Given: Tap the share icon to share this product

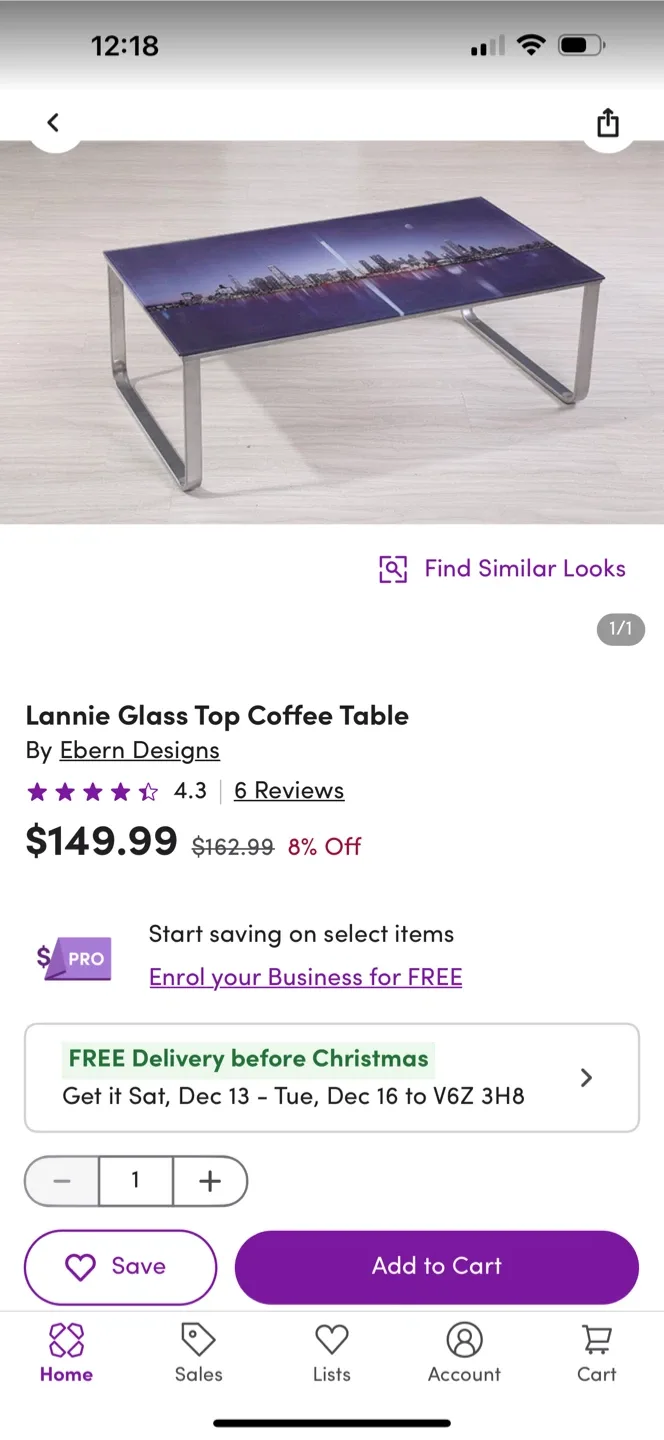Looking at the screenshot, I should click(607, 122).
